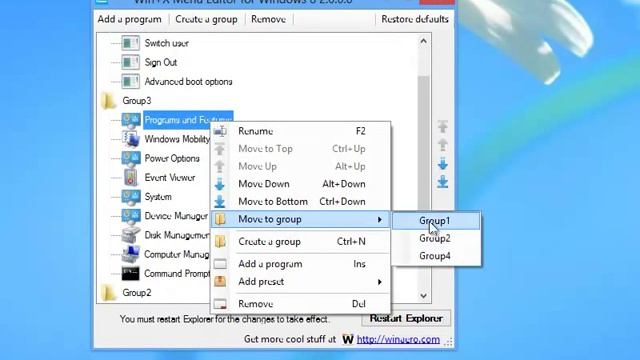
Task: Click the Windows Mobility item icon
Action: point(131,139)
